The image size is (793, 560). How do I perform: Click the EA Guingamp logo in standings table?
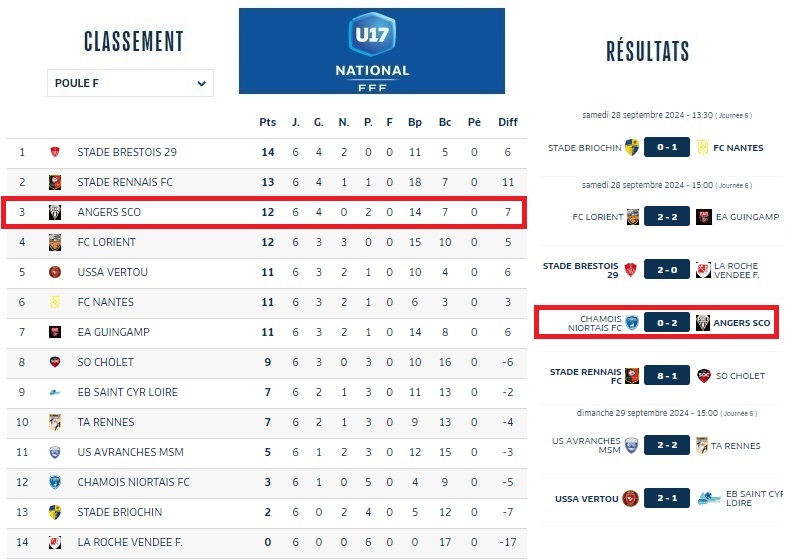[x=55, y=332]
